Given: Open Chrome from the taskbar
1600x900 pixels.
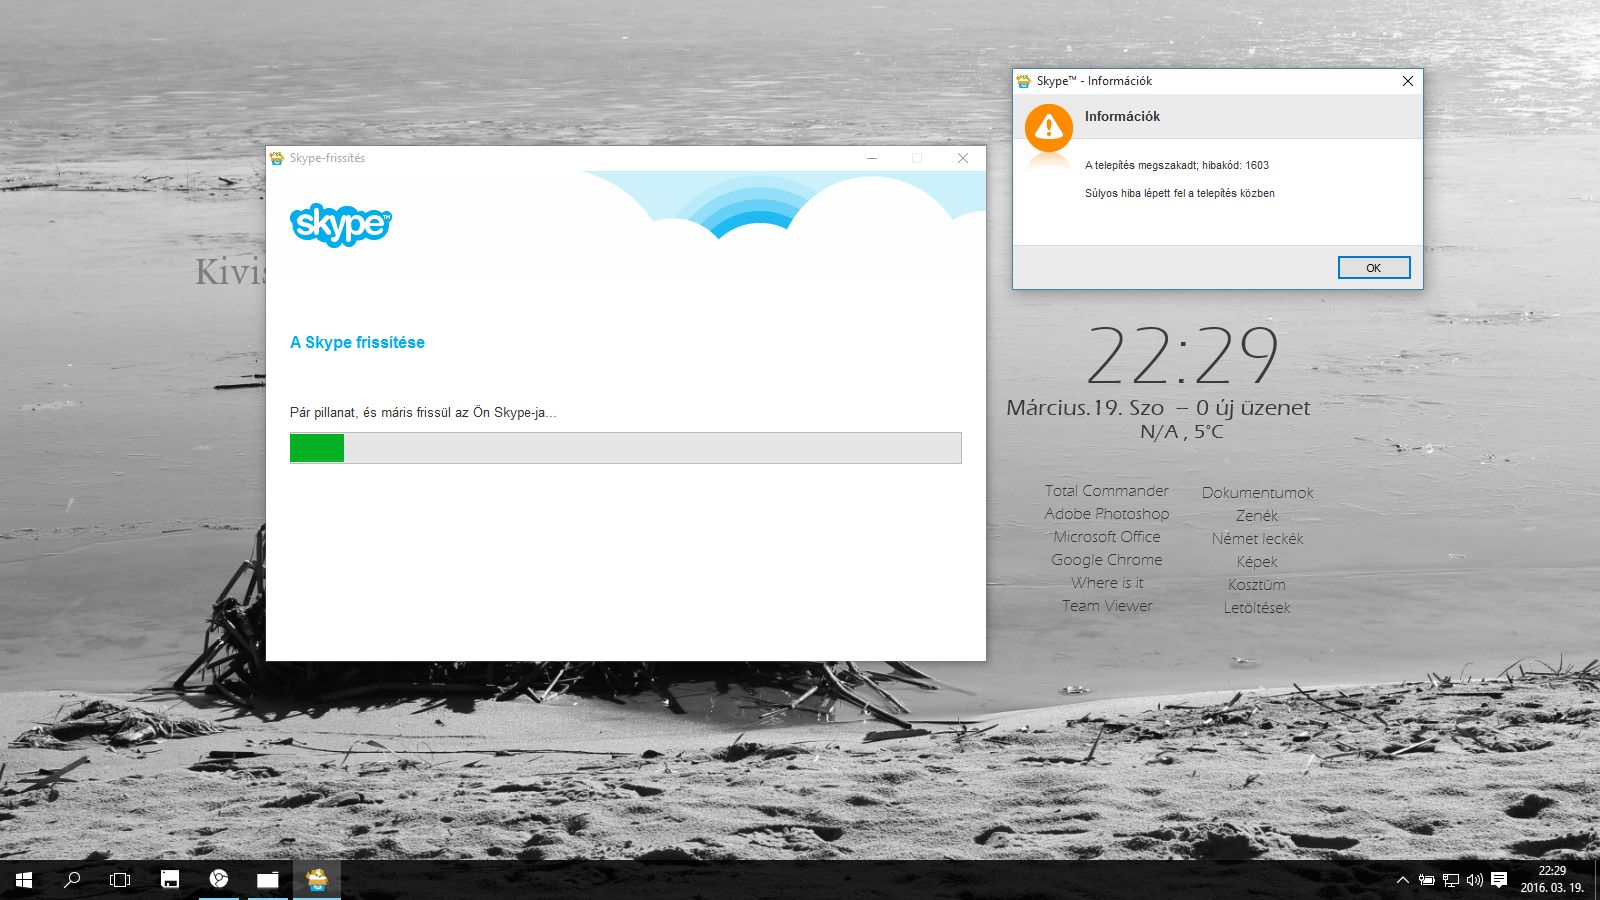Looking at the screenshot, I should point(219,880).
